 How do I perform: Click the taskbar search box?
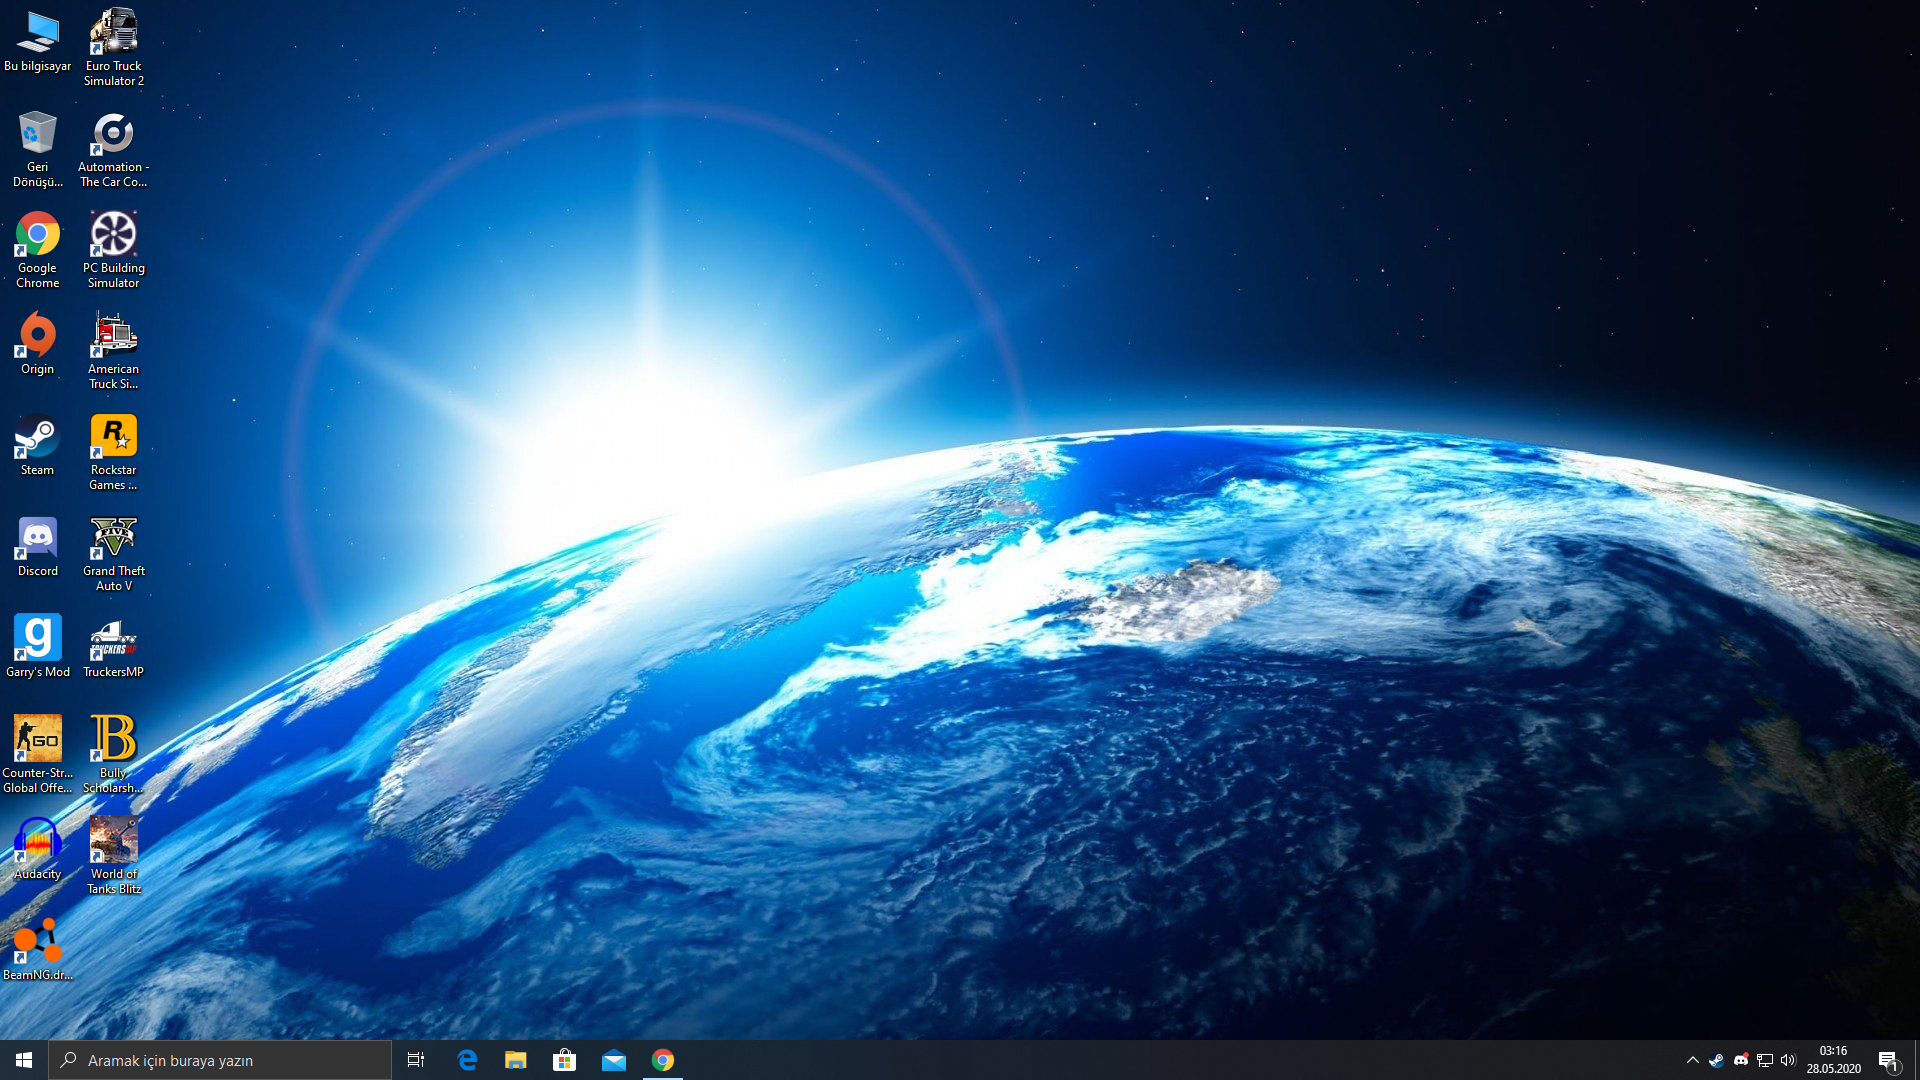(x=220, y=1060)
